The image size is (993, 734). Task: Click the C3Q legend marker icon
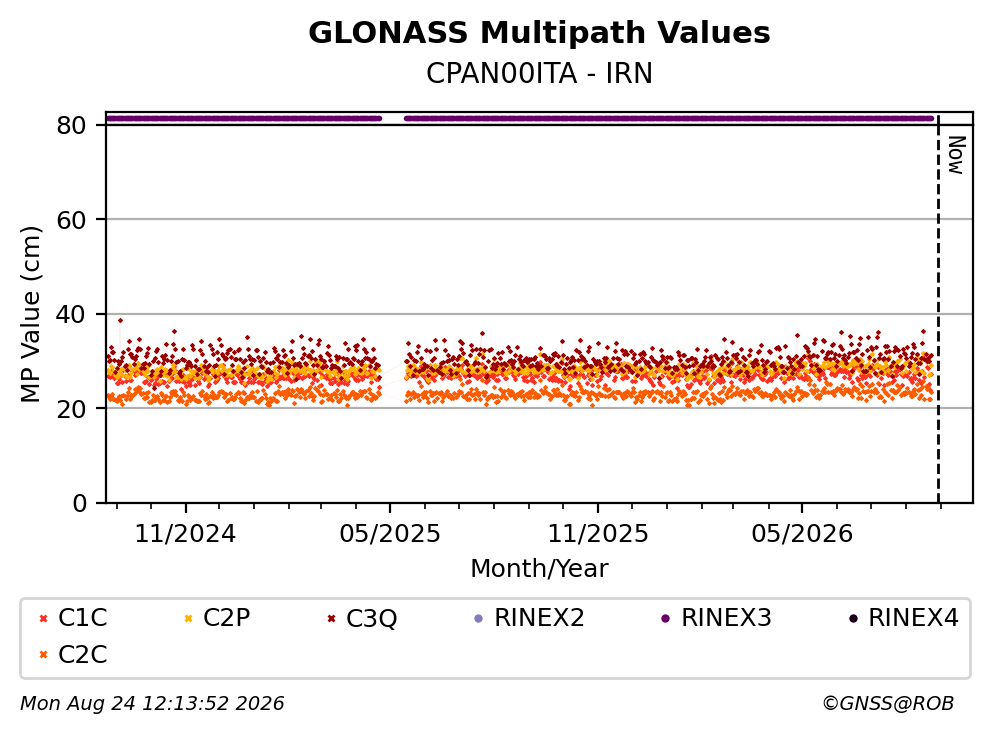pos(331,618)
